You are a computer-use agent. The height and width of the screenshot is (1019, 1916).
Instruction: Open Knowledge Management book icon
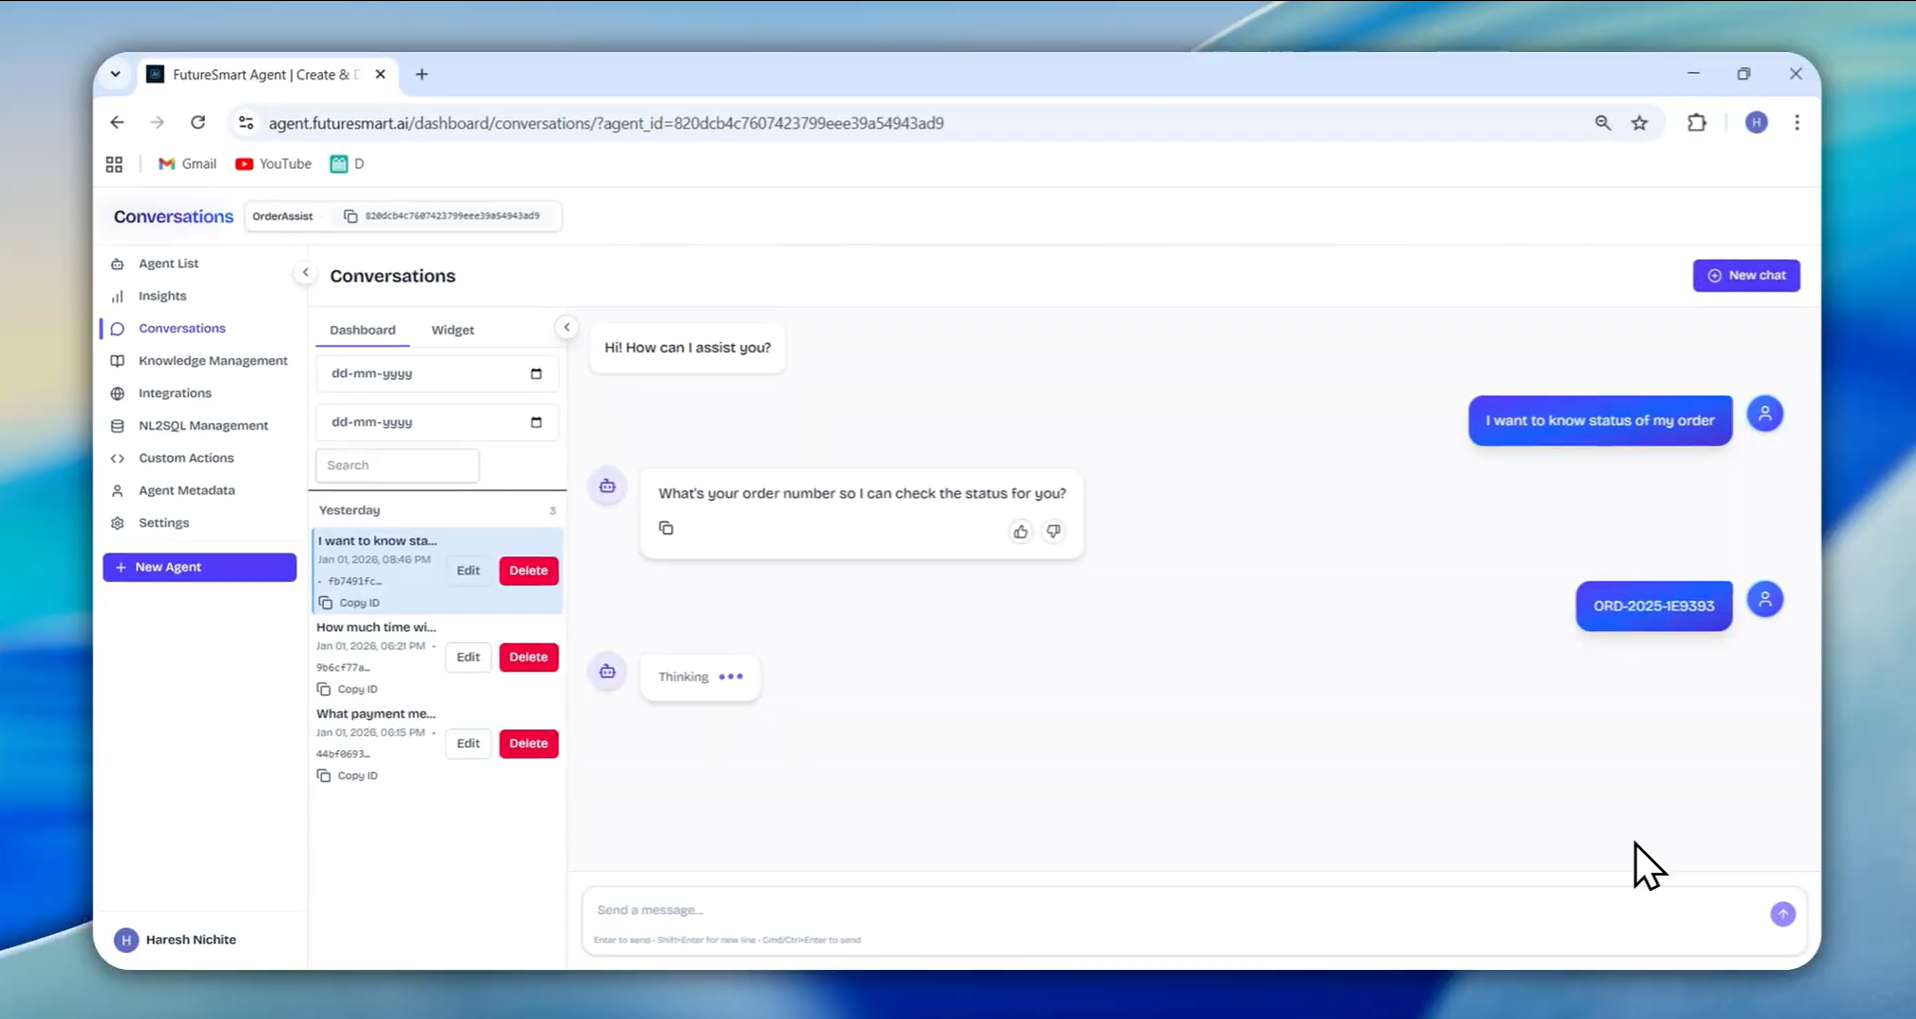click(118, 361)
